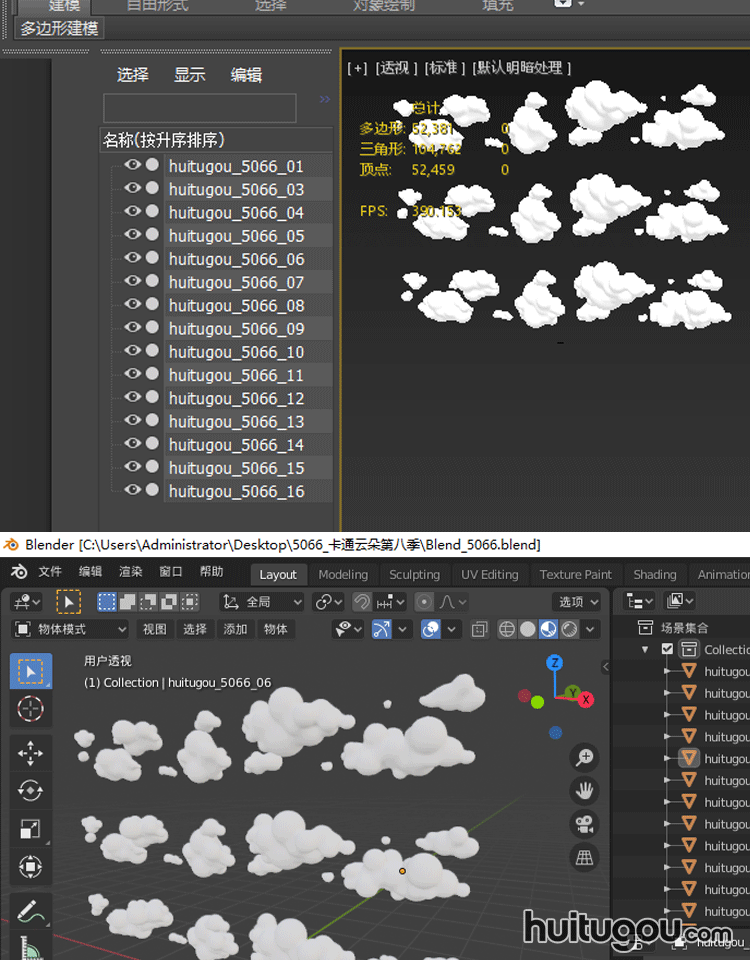Click the red X axis gizmo ball

click(x=585, y=700)
